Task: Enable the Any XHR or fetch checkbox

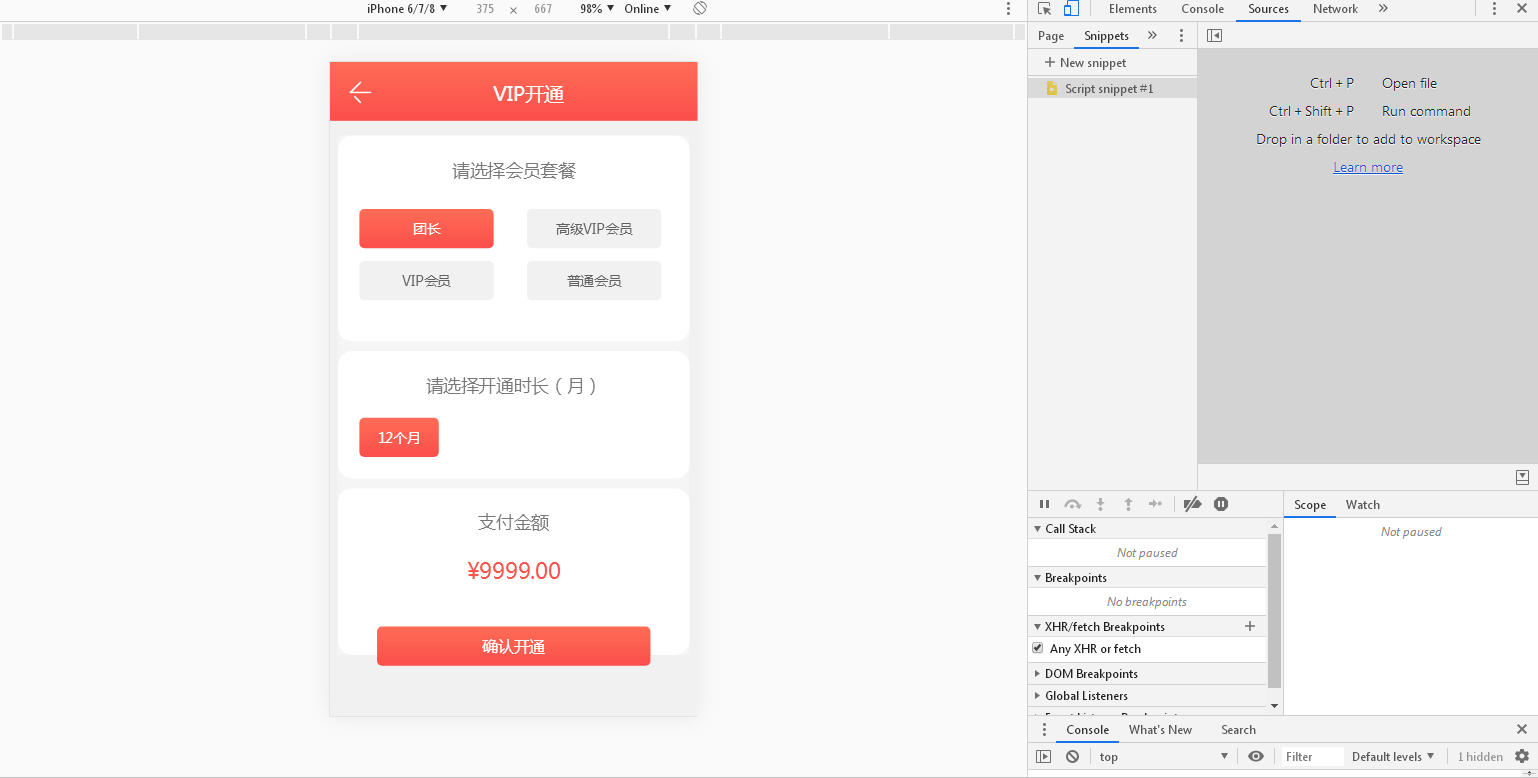Action: pyautogui.click(x=1038, y=648)
